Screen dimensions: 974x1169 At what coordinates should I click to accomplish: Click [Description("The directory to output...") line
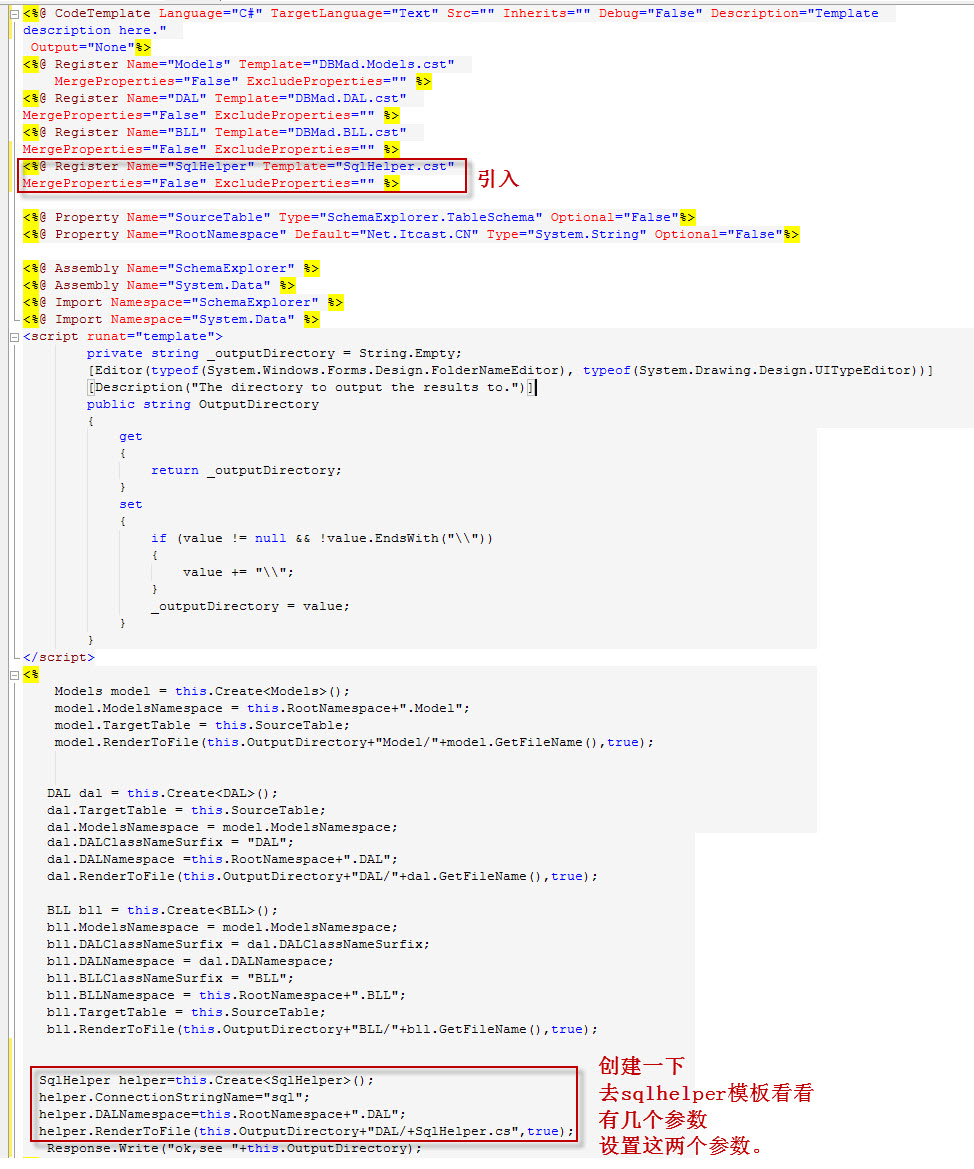(311, 388)
